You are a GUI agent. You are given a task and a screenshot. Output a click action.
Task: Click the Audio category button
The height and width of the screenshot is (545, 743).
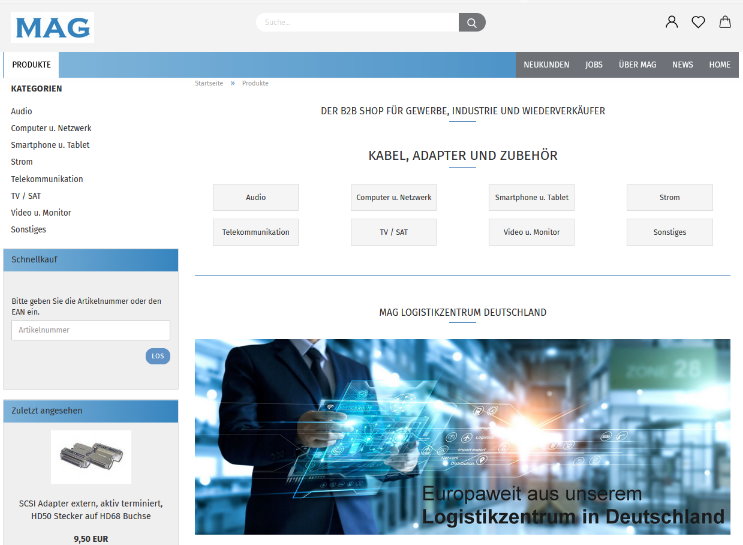[x=256, y=197]
